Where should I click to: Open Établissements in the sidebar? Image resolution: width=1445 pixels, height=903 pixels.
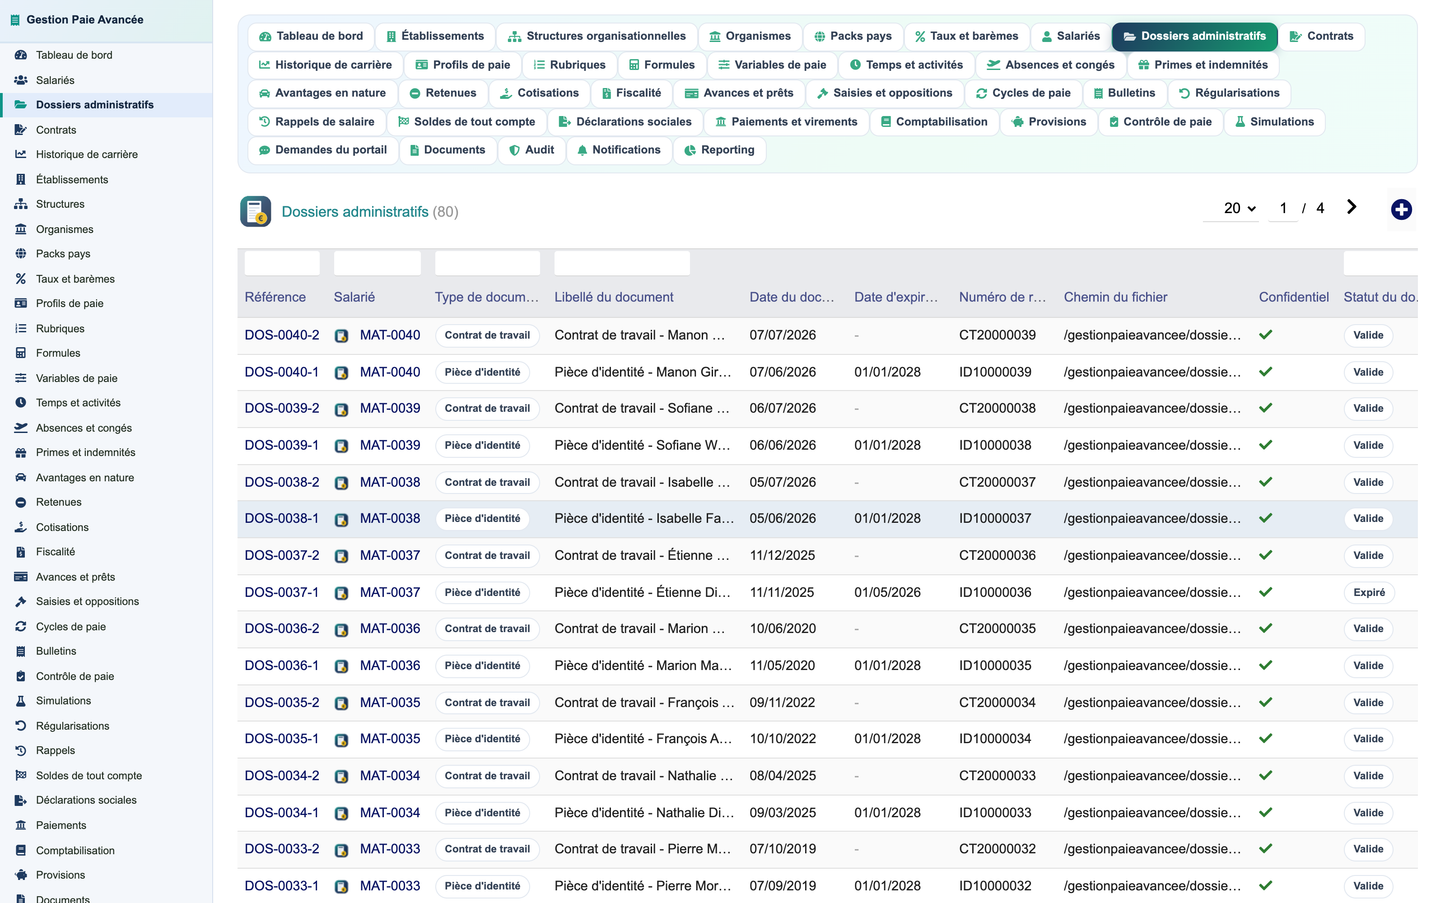(72, 180)
